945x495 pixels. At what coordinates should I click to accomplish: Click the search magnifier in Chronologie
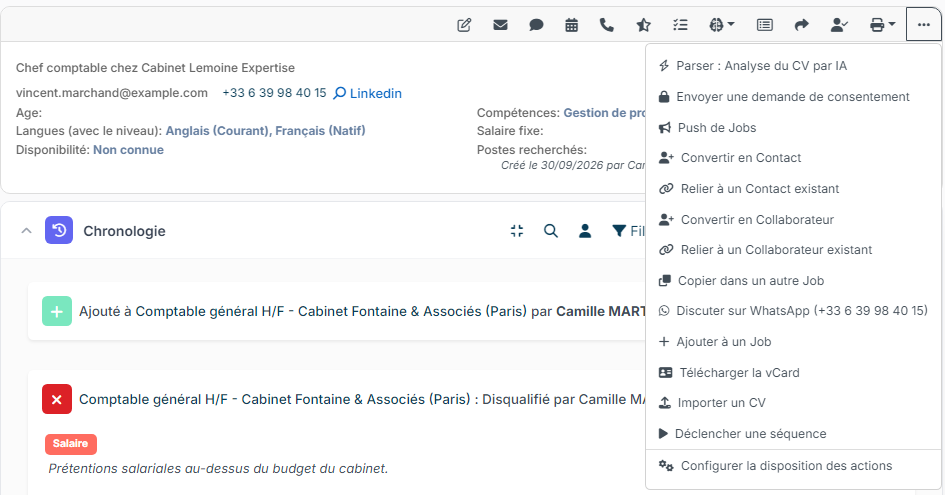coord(551,230)
